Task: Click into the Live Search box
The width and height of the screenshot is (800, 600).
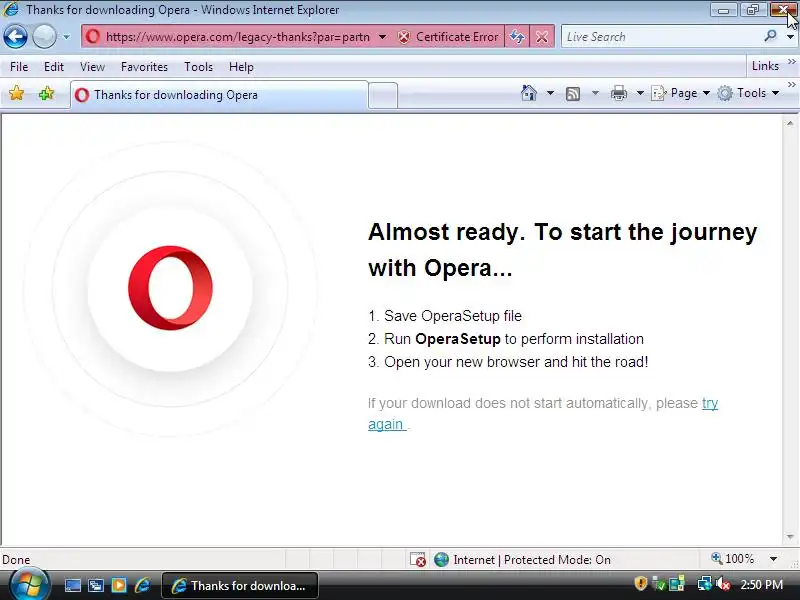Action: click(x=661, y=37)
